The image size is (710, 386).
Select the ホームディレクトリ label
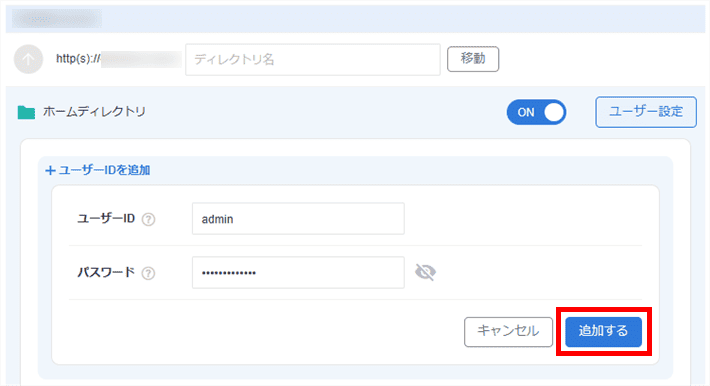pyautogui.click(x=94, y=112)
